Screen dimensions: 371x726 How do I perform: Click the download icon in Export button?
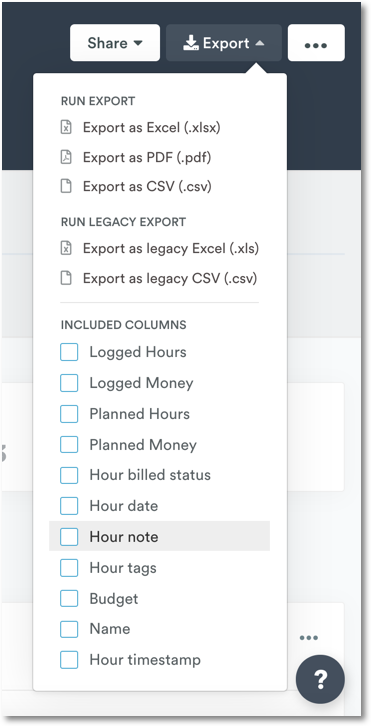pyautogui.click(x=190, y=43)
